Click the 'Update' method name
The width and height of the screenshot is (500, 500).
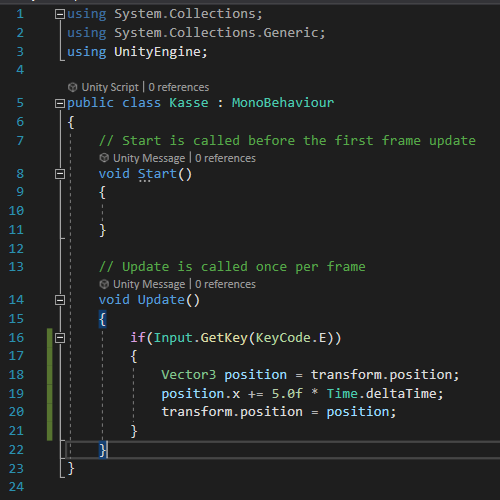pyautogui.click(x=161, y=300)
